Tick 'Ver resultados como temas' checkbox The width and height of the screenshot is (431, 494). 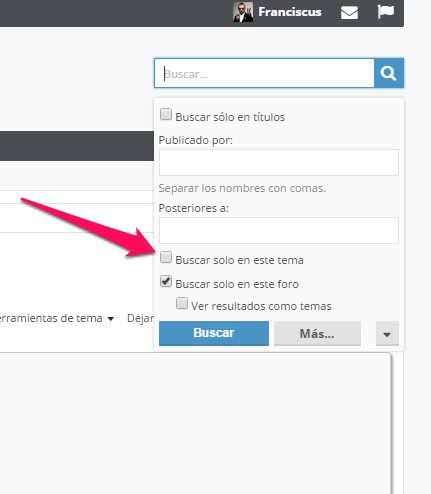point(182,303)
